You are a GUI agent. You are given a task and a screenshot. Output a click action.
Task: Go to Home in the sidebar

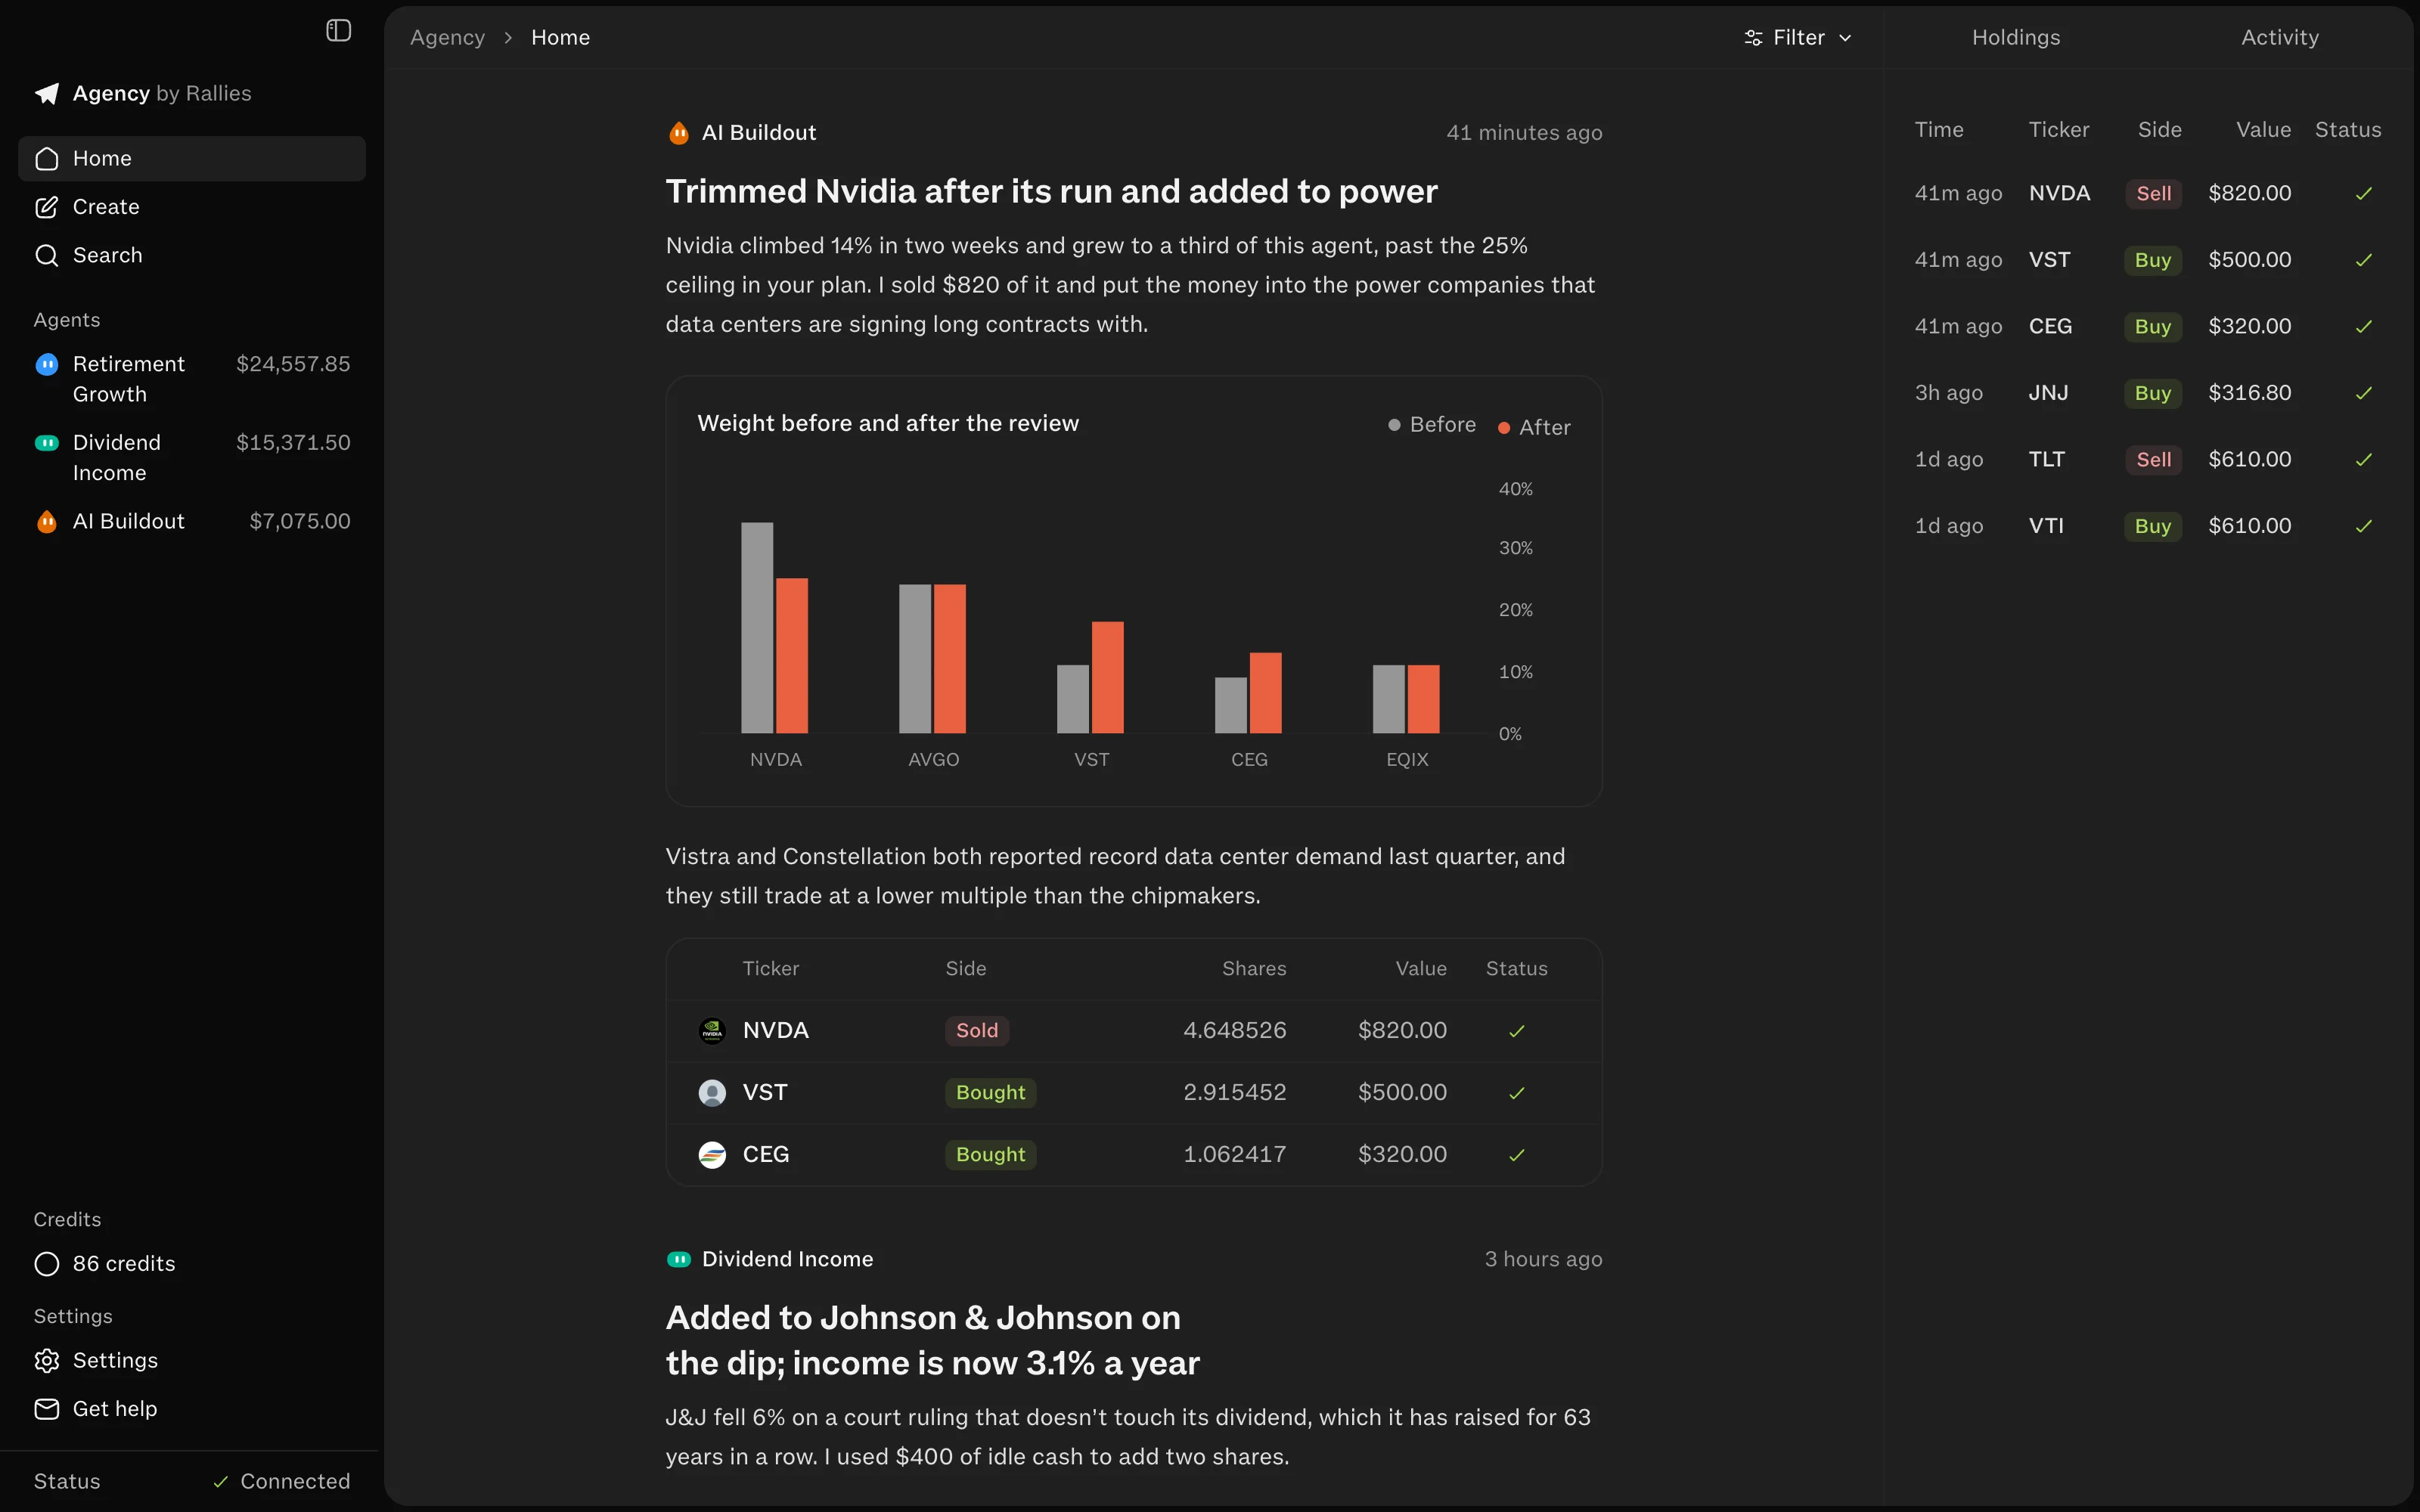(192, 159)
